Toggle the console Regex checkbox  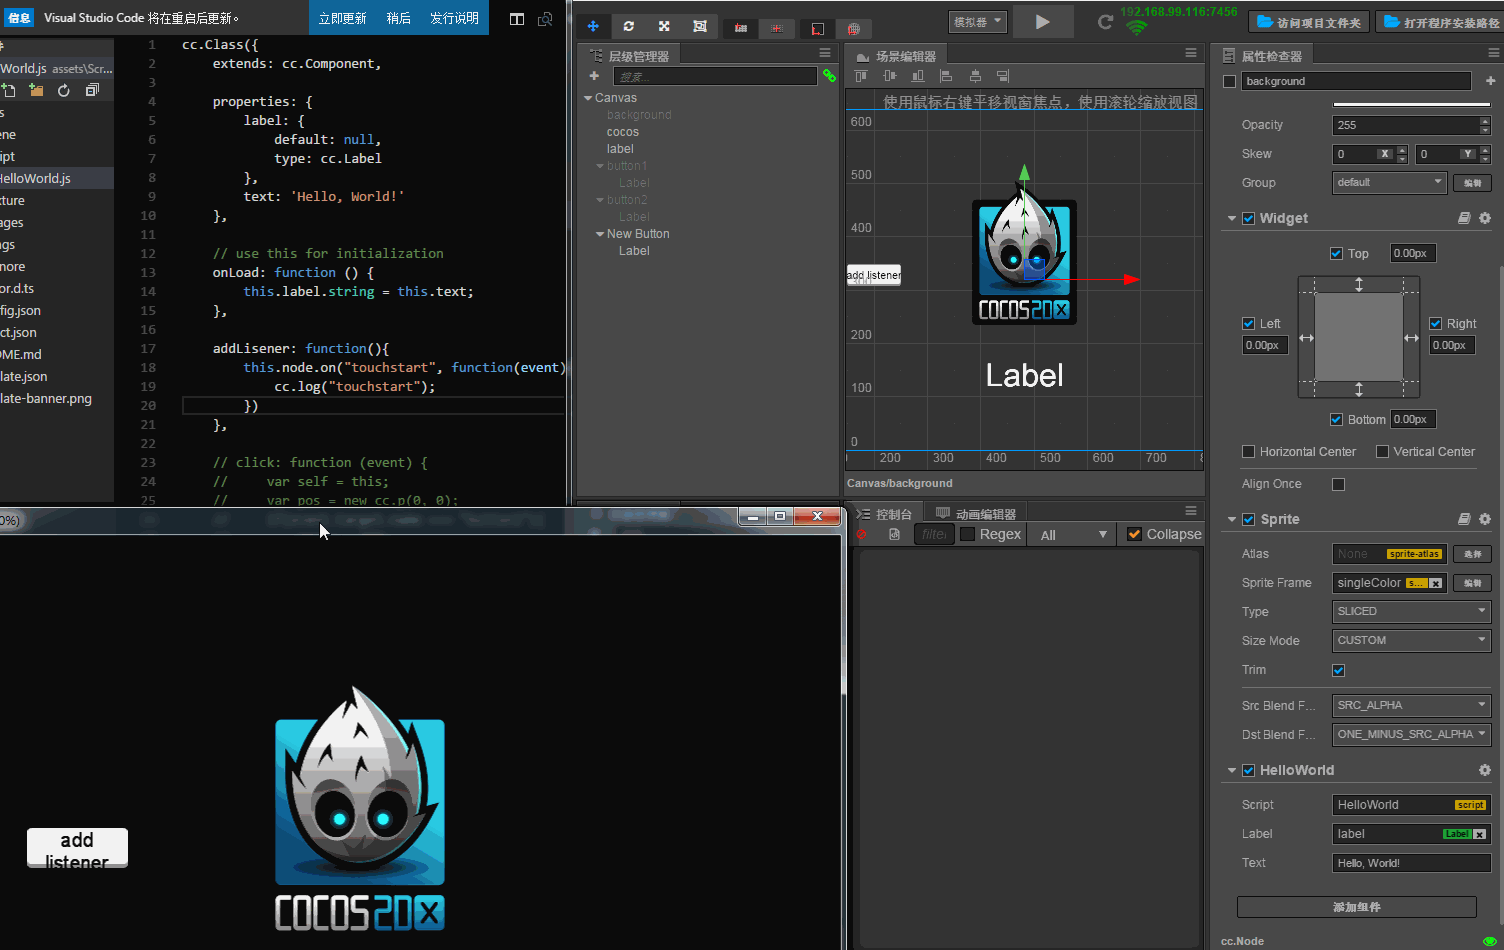(967, 534)
